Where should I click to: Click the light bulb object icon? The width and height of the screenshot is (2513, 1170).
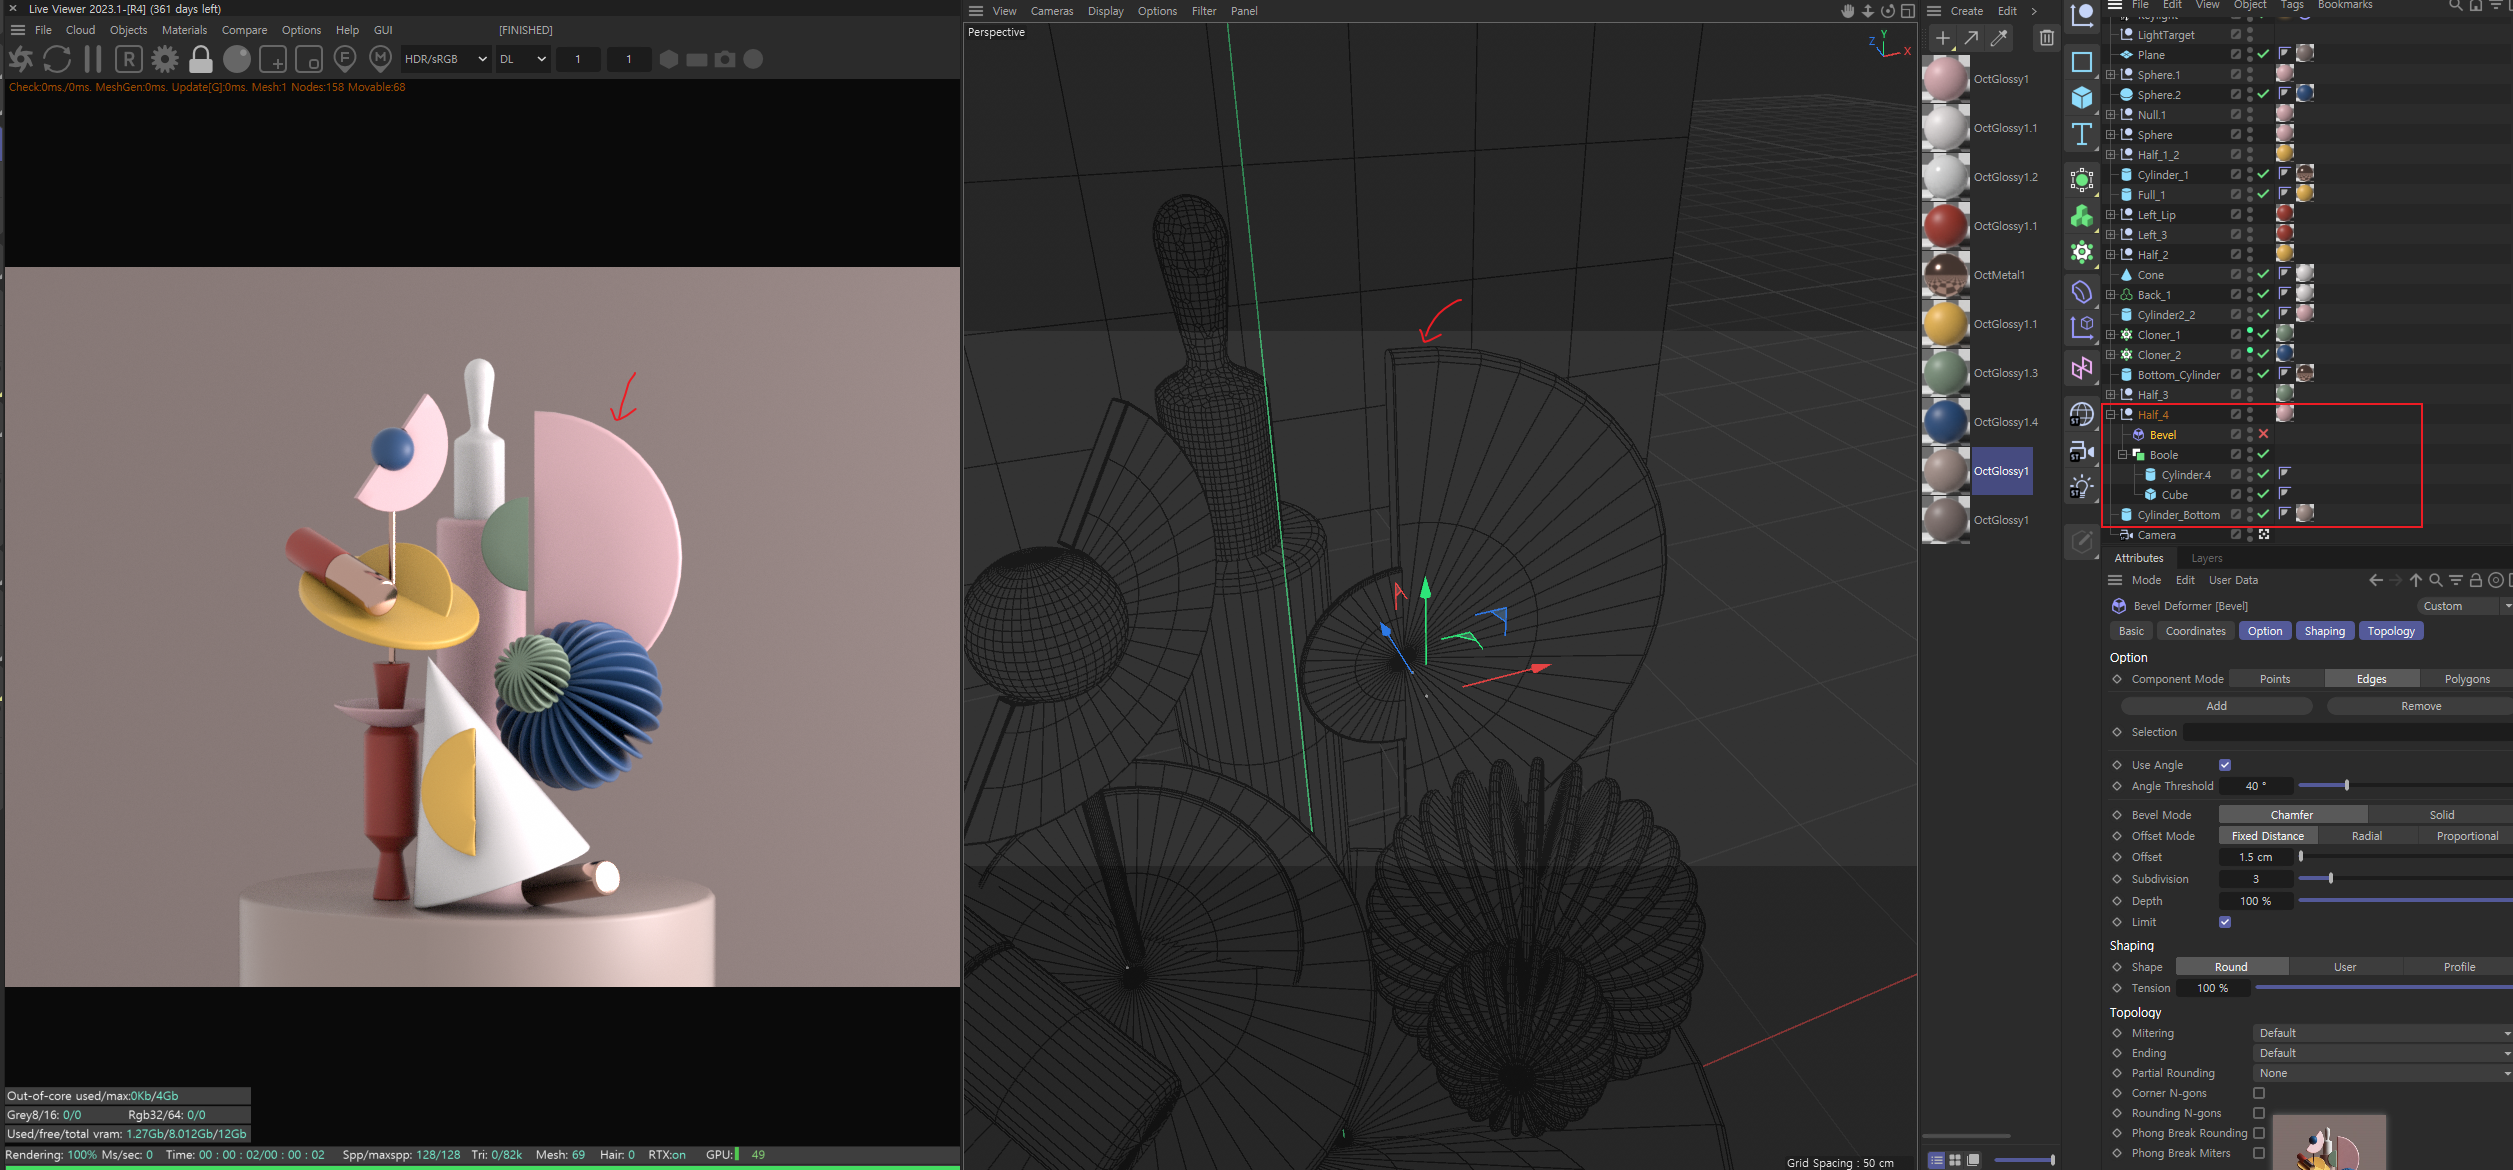(2082, 487)
